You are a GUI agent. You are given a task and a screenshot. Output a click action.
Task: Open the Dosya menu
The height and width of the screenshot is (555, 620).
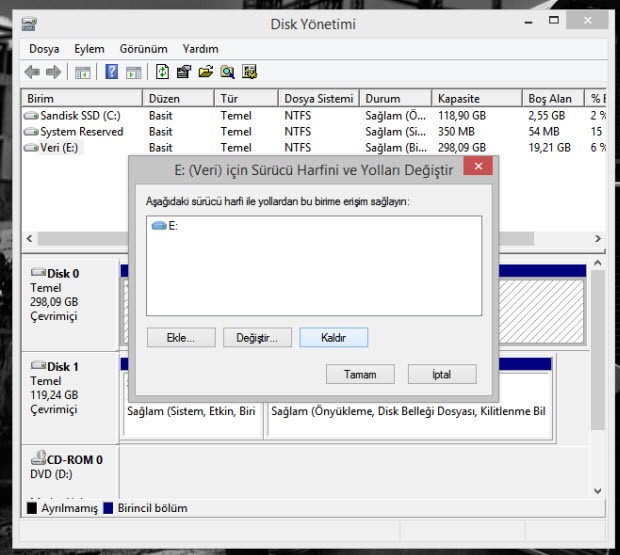tap(44, 48)
